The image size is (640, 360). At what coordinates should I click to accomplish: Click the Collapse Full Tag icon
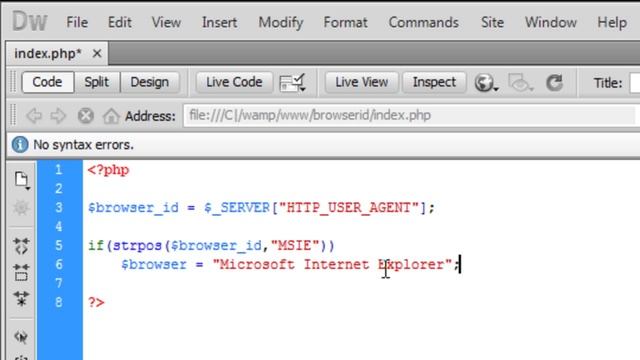(x=21, y=246)
